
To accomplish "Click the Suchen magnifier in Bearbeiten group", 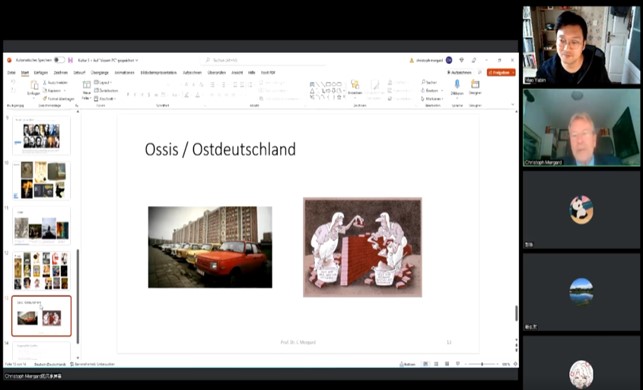I will (x=423, y=82).
